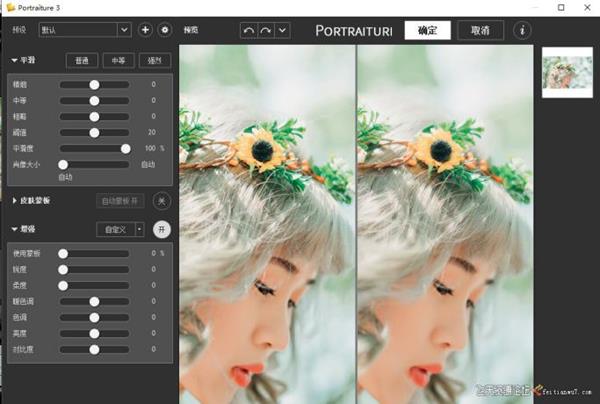The width and height of the screenshot is (600, 404).
Task: Click the Portraiture app icon in title bar
Action: coord(8,7)
